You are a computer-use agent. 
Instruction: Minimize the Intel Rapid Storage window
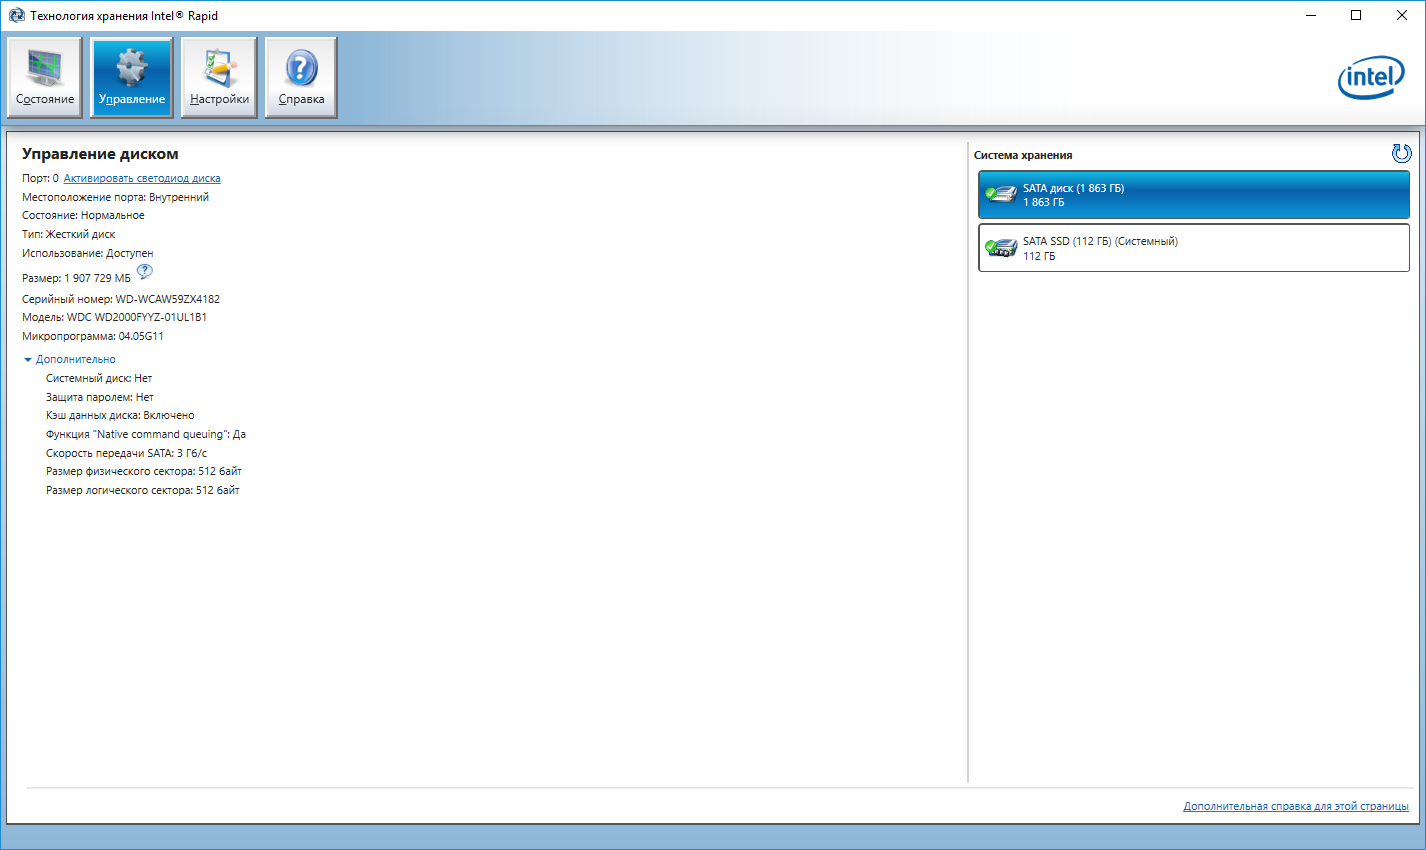[x=1310, y=15]
